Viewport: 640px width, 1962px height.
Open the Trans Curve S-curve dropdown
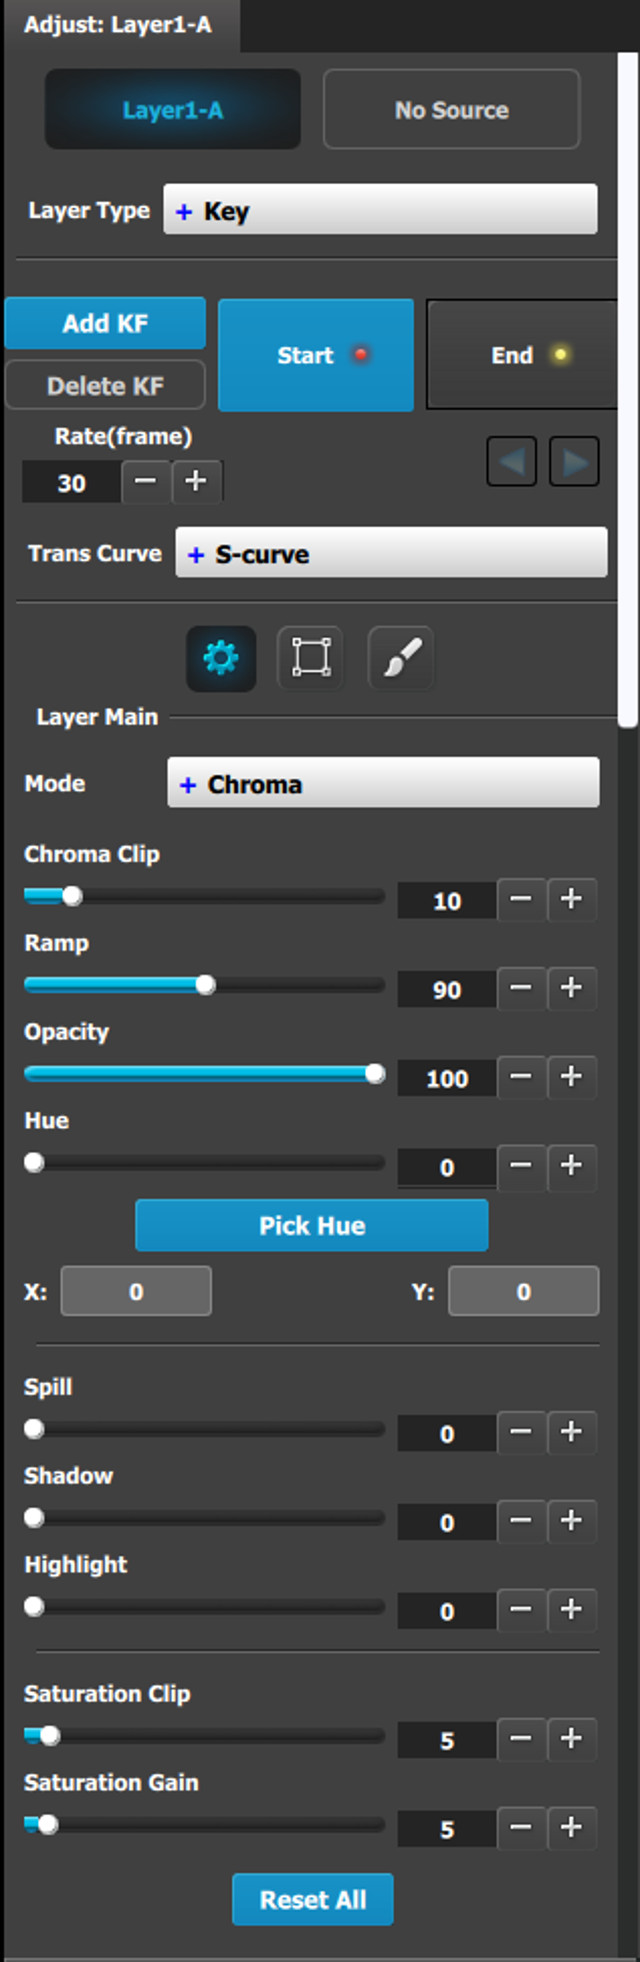coord(392,553)
